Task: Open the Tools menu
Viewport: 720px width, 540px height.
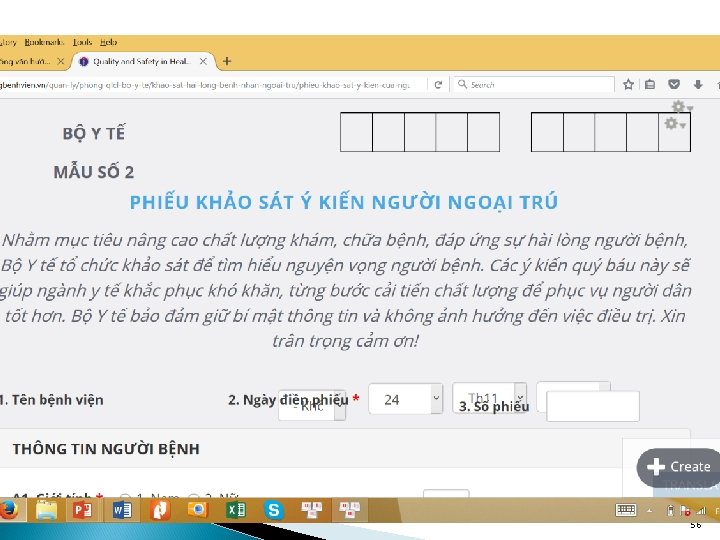Action: 83,42
